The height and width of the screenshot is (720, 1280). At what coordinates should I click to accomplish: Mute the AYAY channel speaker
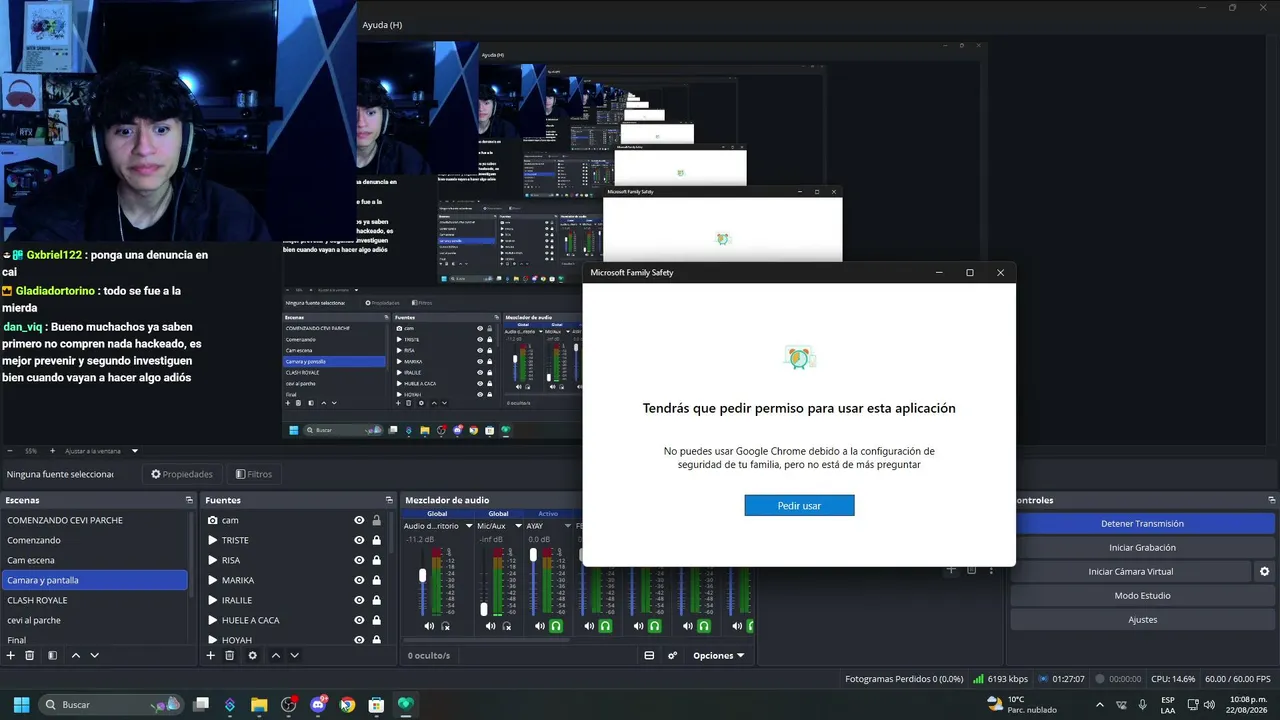coord(539,626)
